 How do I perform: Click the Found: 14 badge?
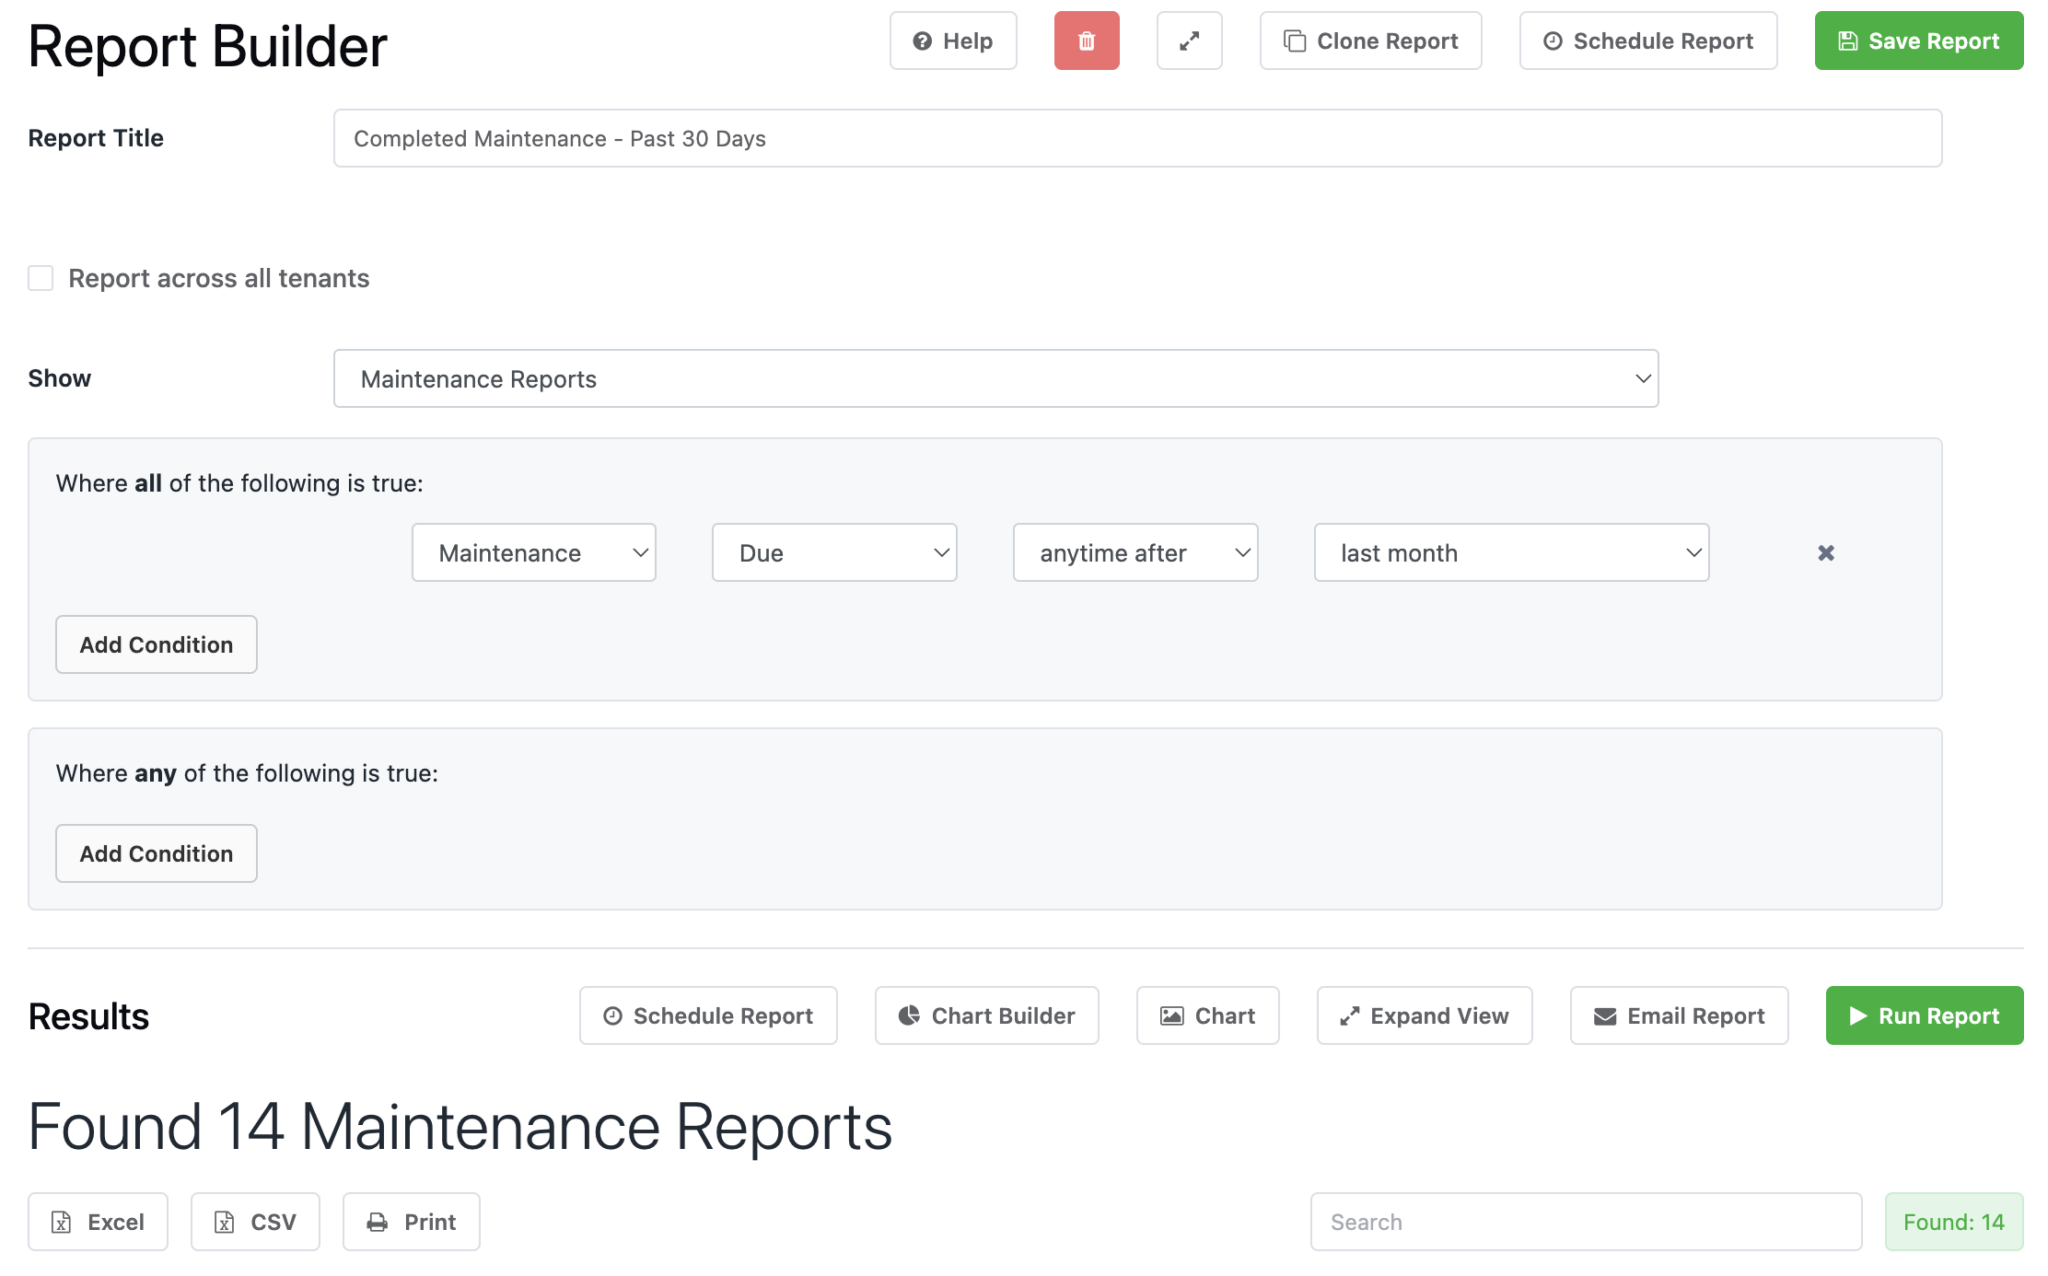point(1953,1221)
